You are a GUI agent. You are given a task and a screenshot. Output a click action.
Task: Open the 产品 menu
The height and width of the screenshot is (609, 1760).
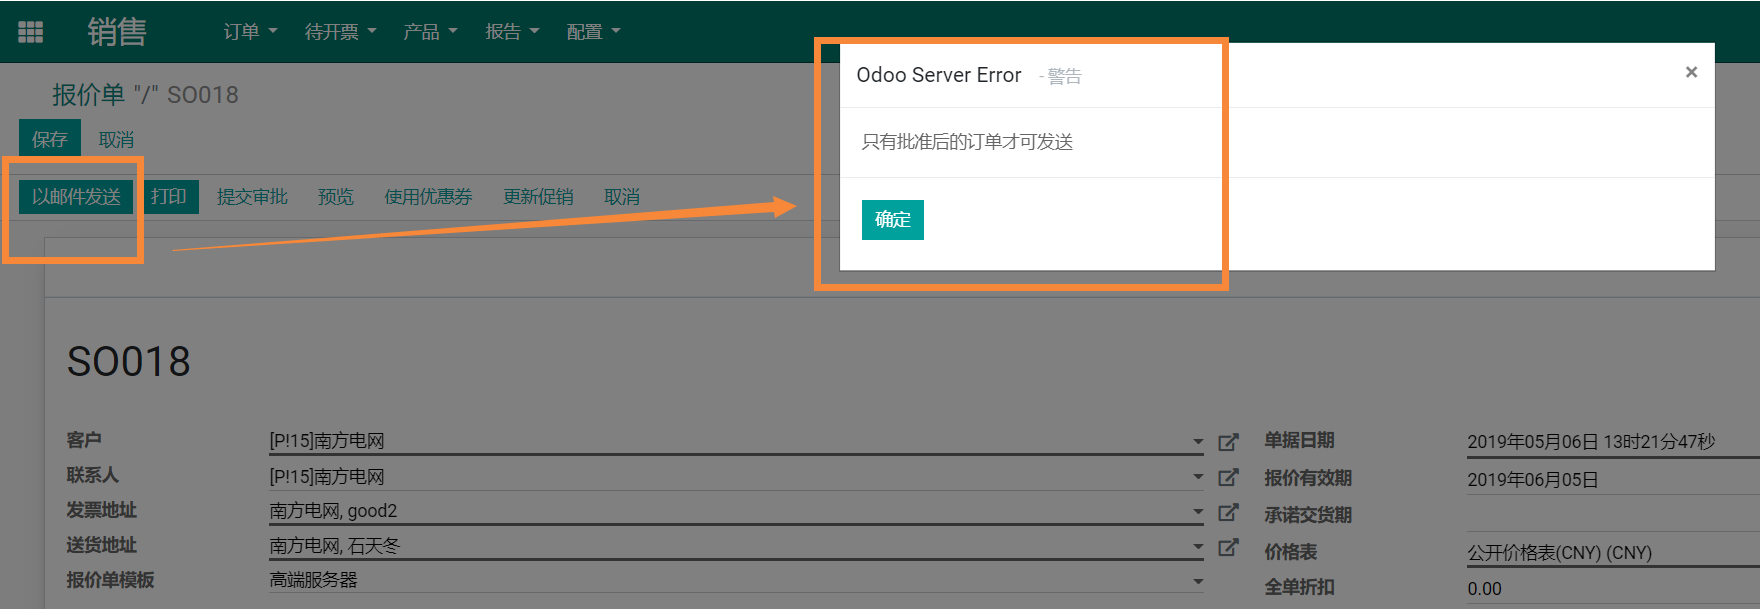429,32
